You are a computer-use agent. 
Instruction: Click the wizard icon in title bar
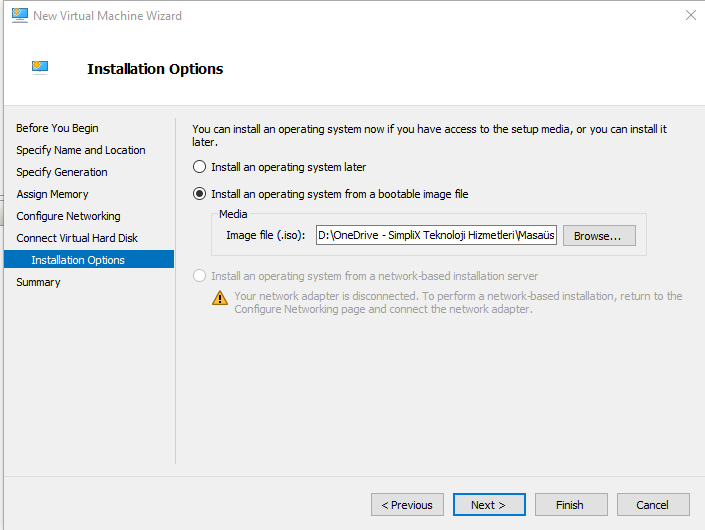pos(20,16)
